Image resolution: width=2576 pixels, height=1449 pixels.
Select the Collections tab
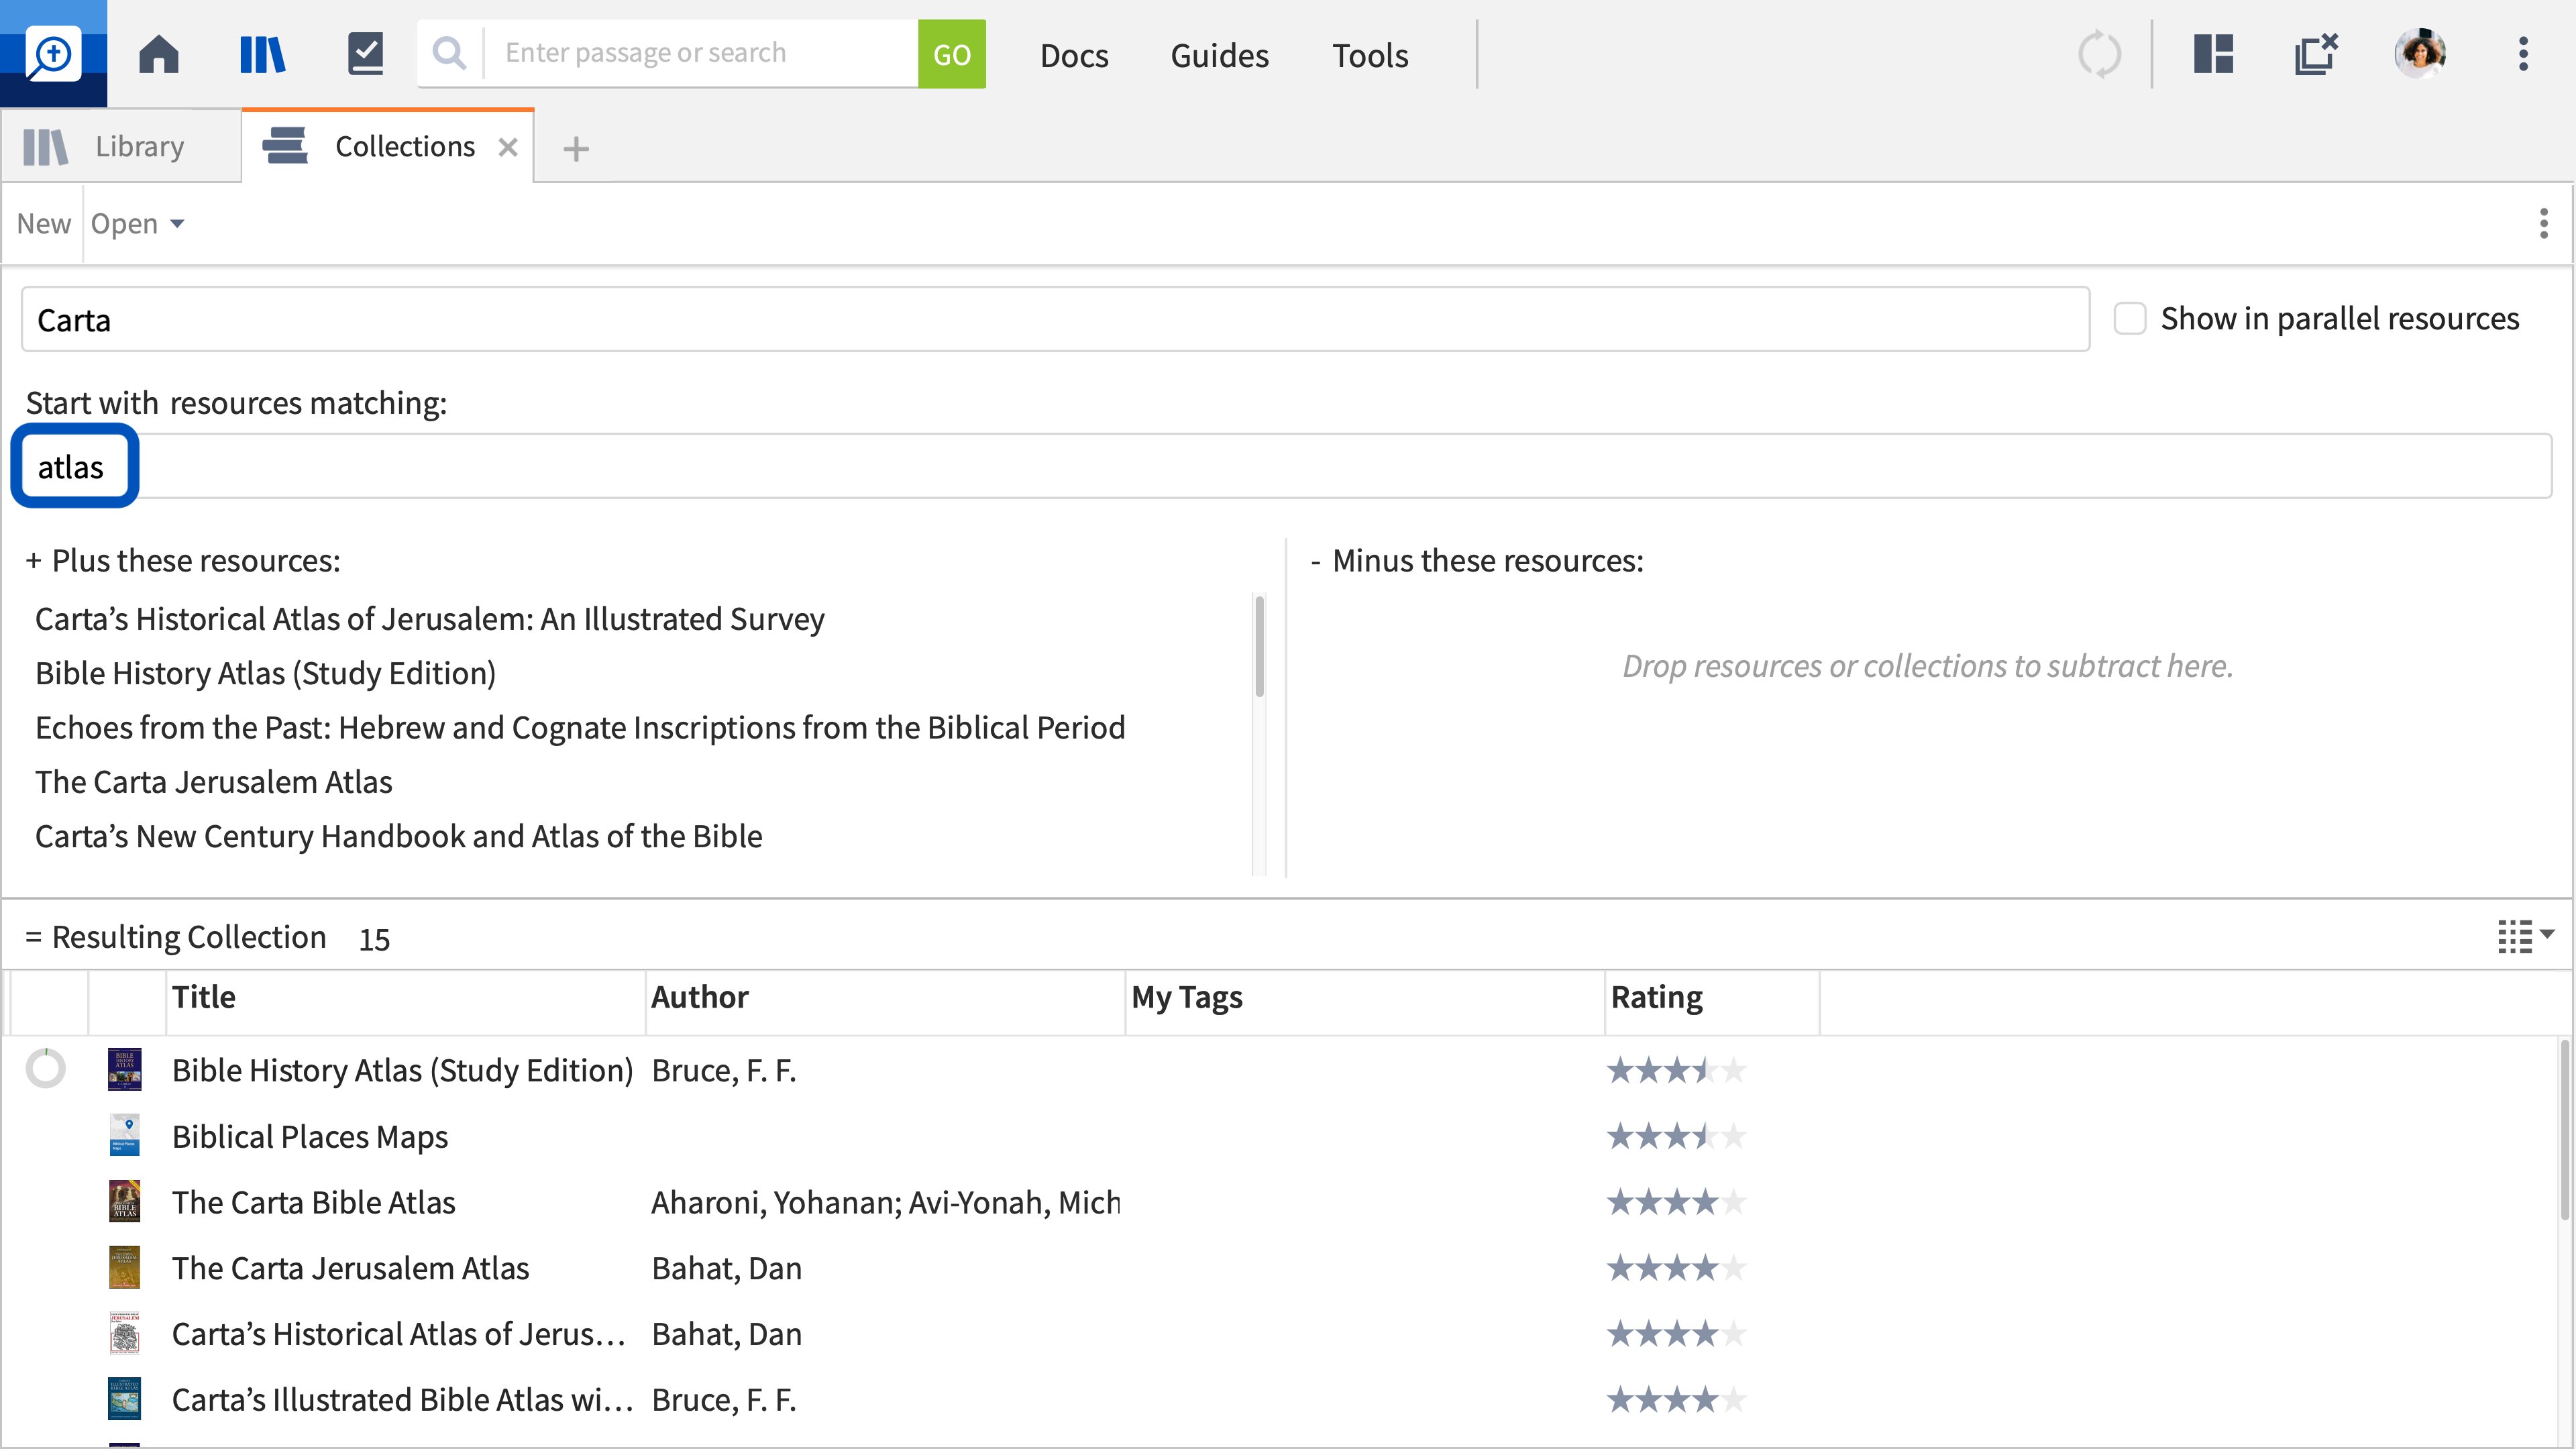tap(388, 146)
